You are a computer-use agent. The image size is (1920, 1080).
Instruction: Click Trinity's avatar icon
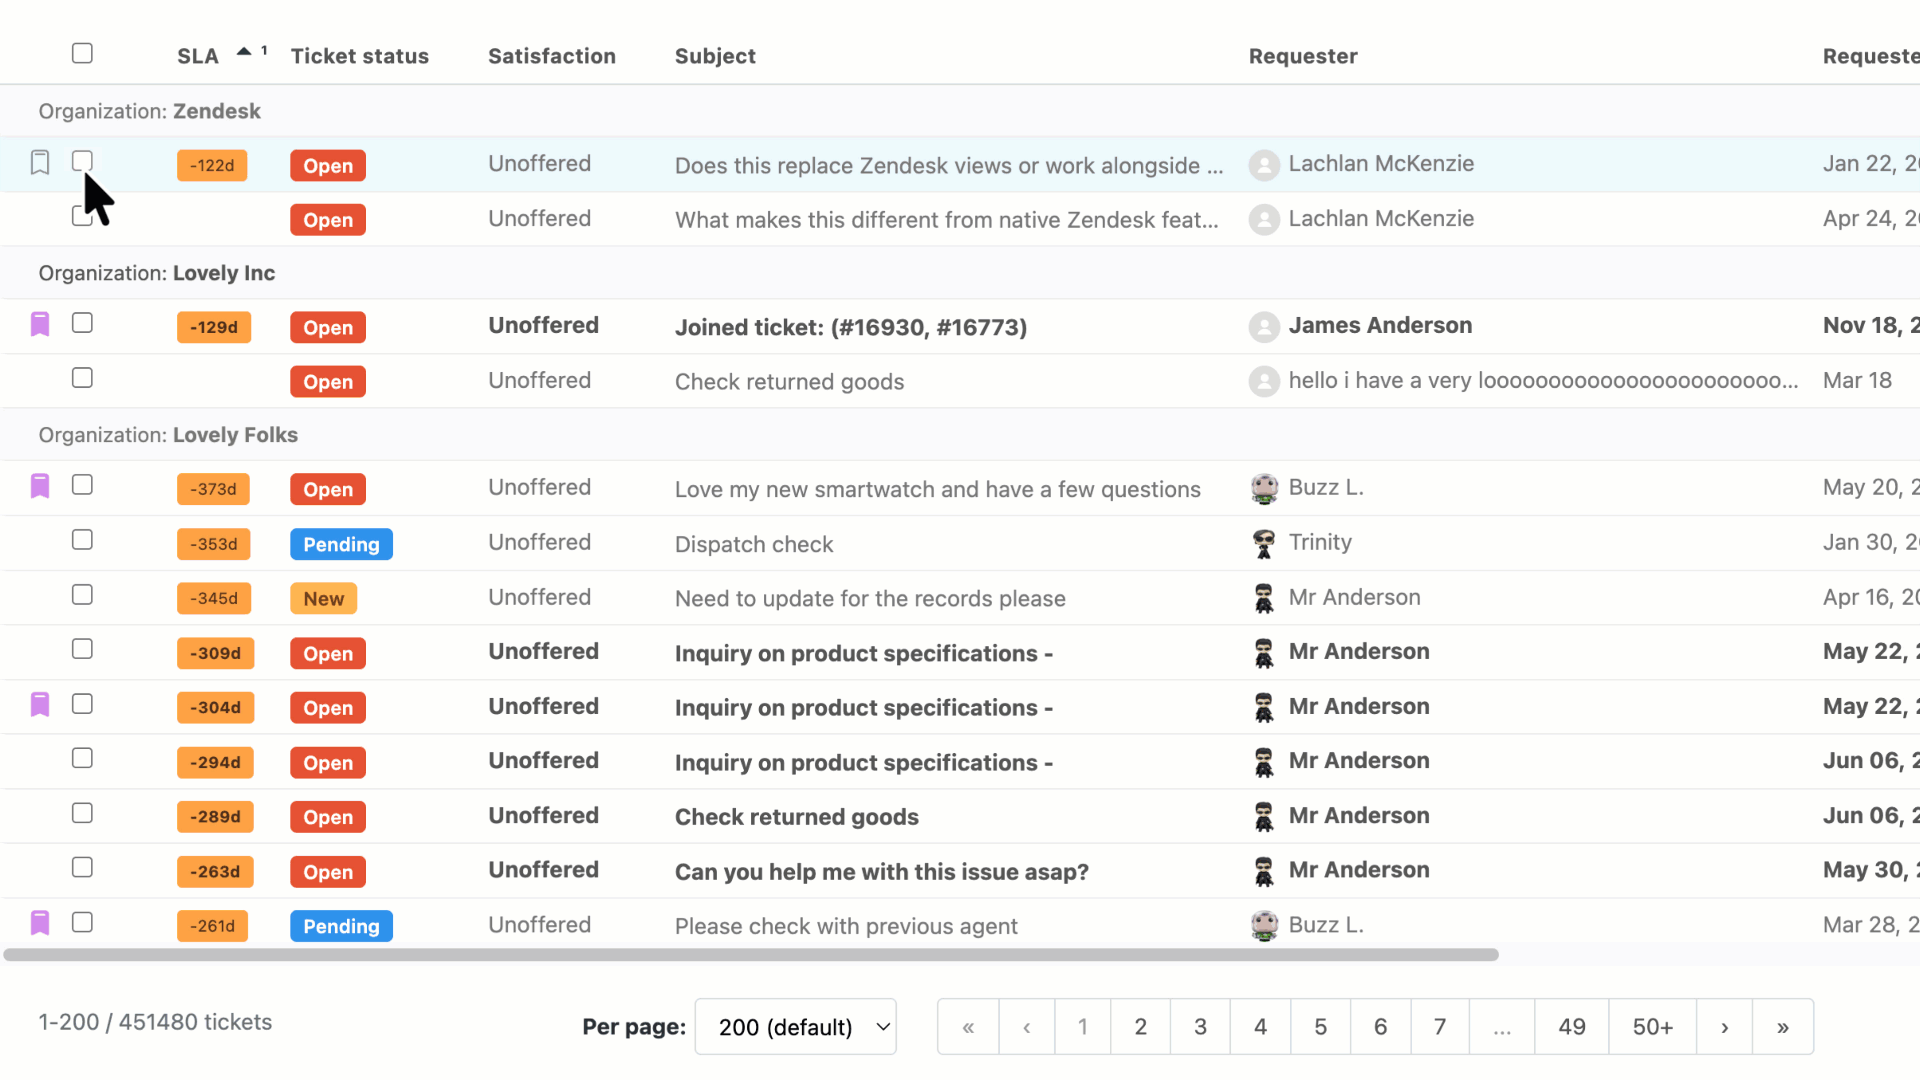1264,543
